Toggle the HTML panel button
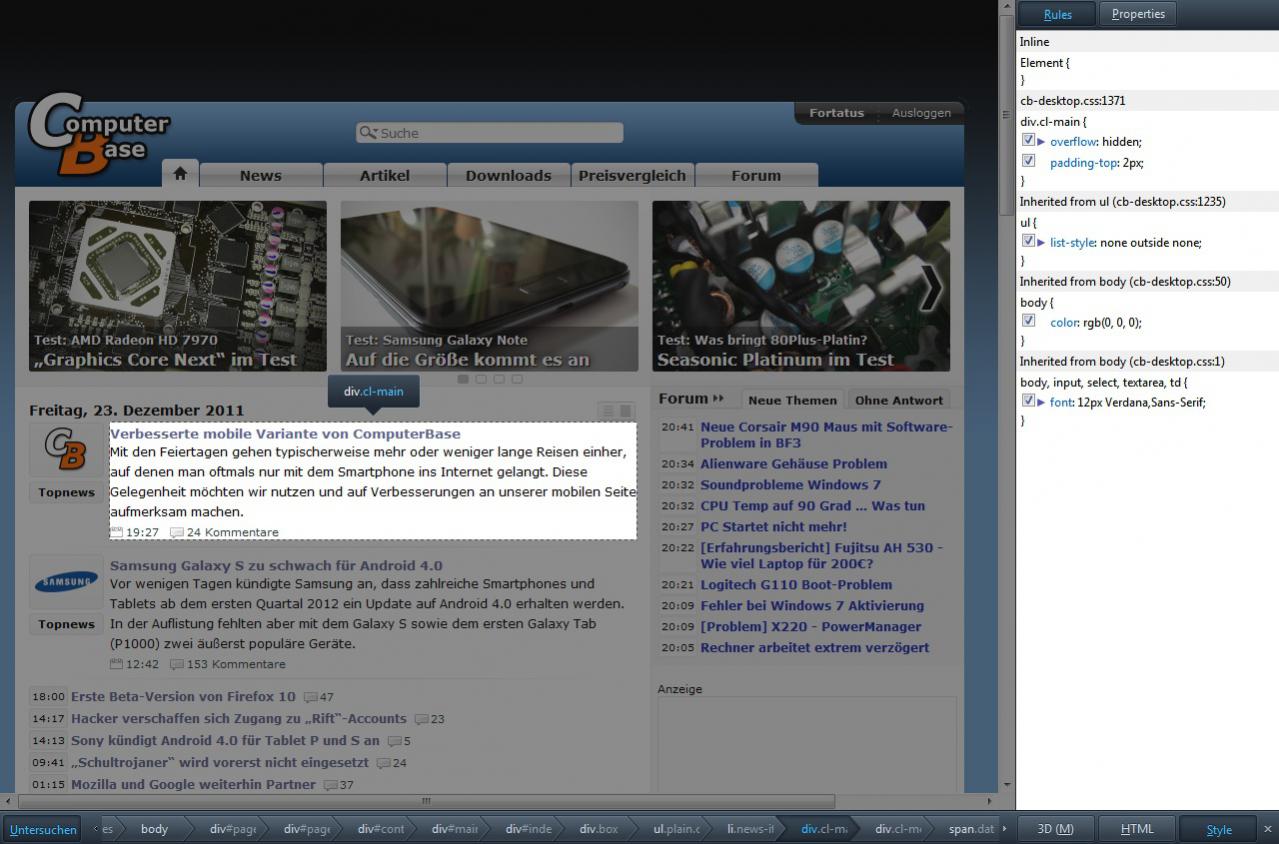 1137,829
